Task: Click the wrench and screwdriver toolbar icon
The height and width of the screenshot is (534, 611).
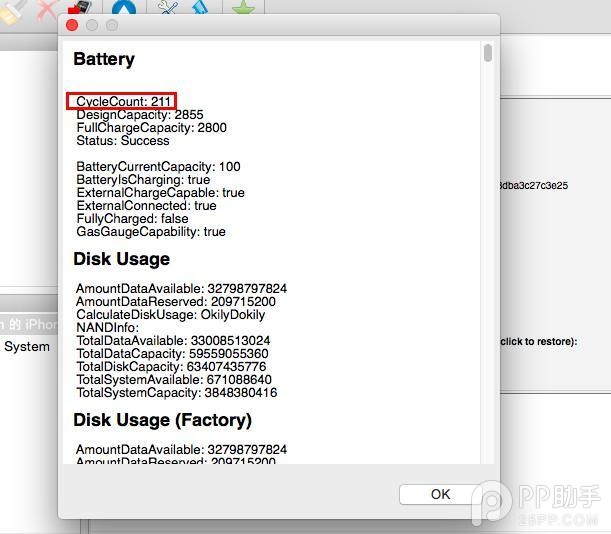Action: coord(168,7)
